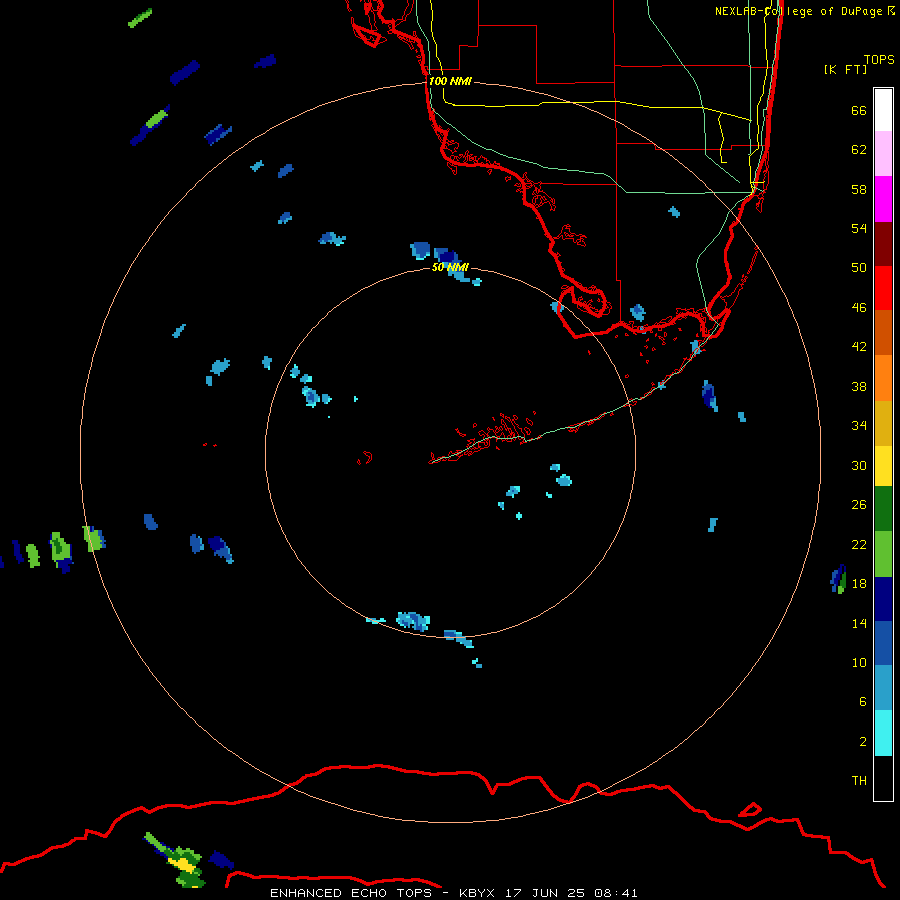
Task: Click the light pink legend swatch
Action: (883, 153)
